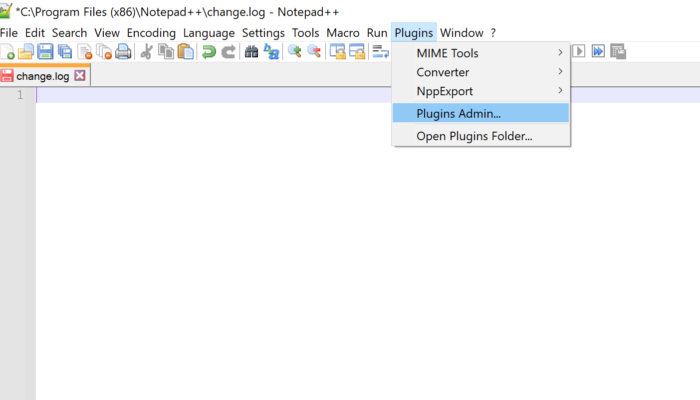Open Find with the binoculars icon
Viewport: 700px width, 400px height.
[x=251, y=52]
